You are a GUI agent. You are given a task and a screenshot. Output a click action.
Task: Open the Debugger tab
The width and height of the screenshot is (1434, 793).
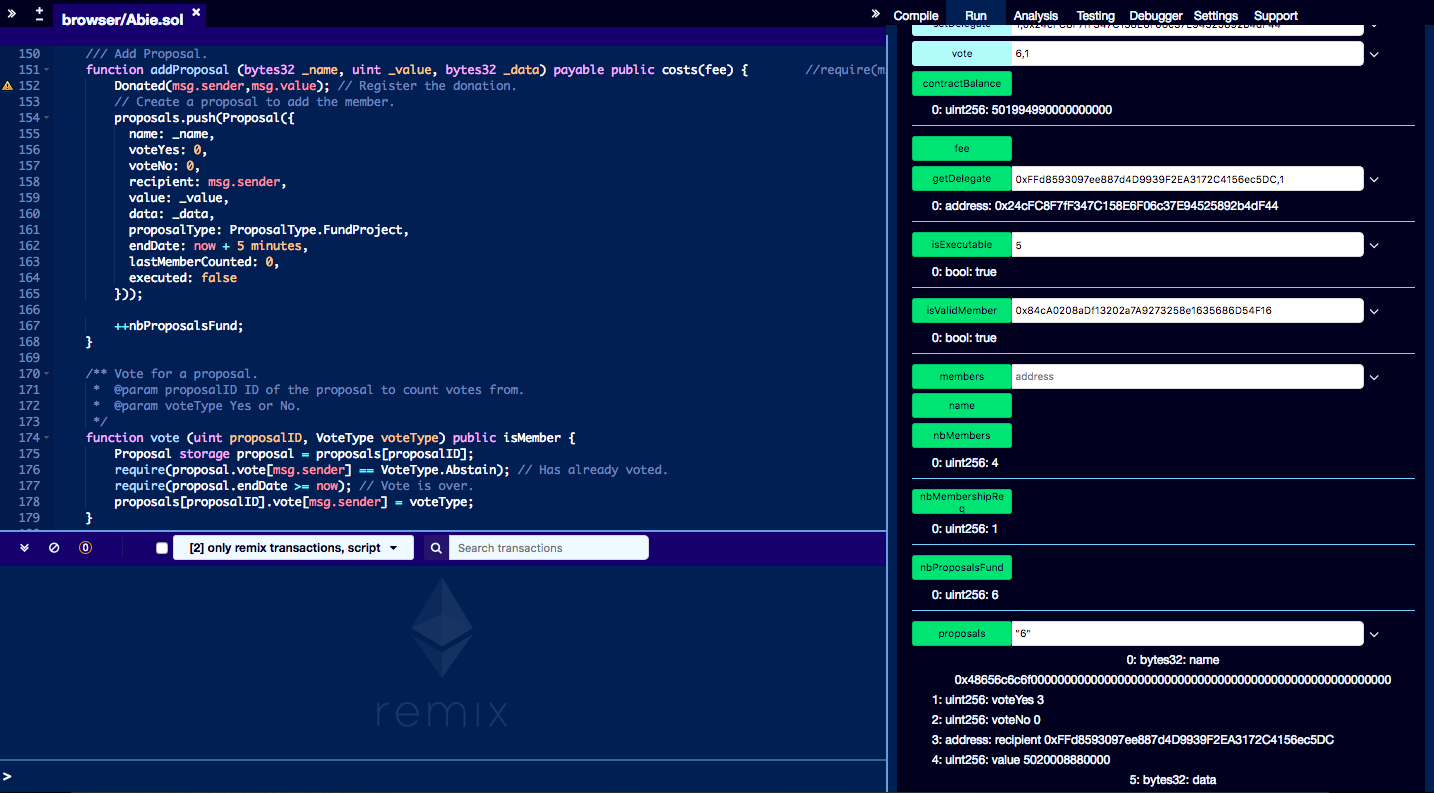[x=1156, y=15]
